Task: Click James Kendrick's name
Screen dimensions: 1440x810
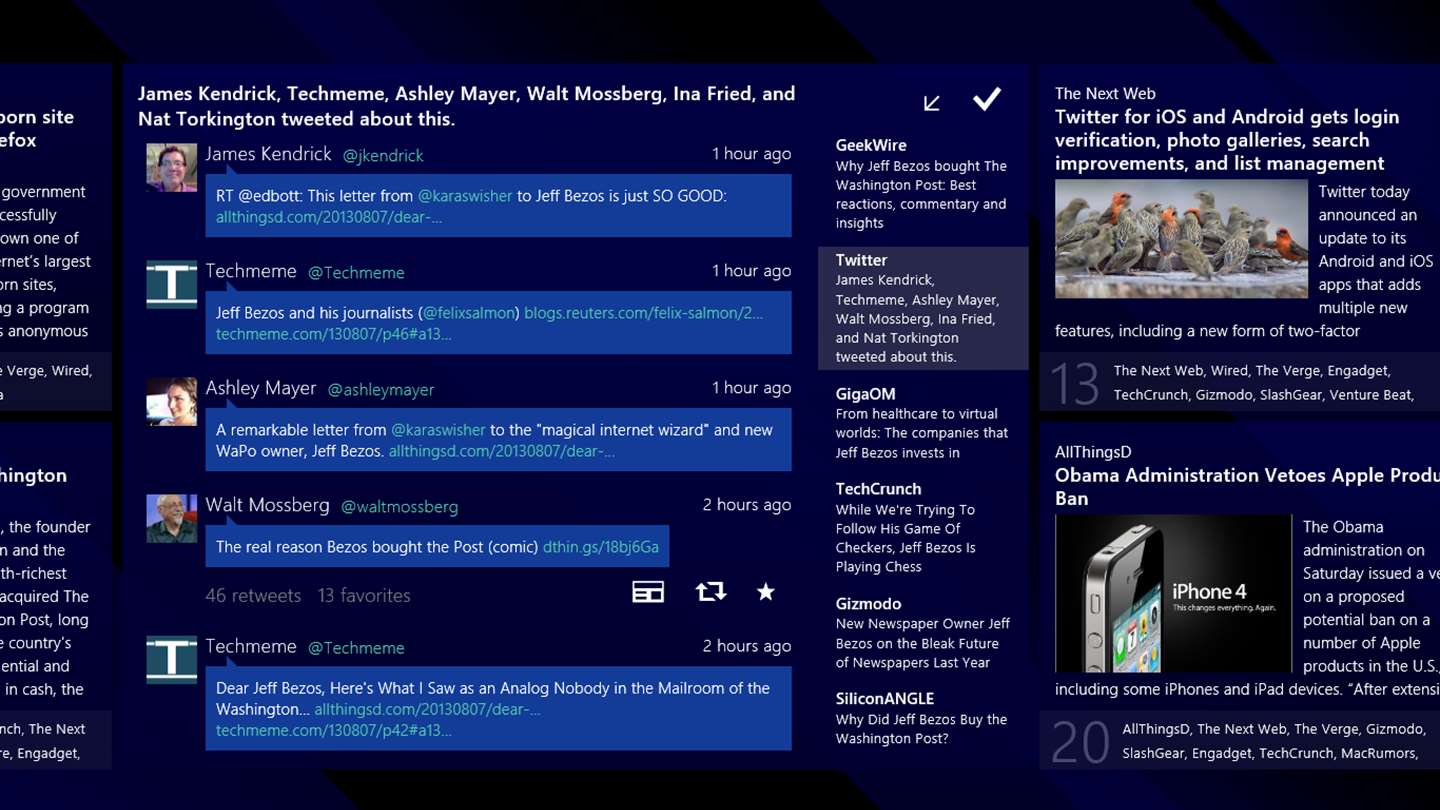Action: [268, 154]
